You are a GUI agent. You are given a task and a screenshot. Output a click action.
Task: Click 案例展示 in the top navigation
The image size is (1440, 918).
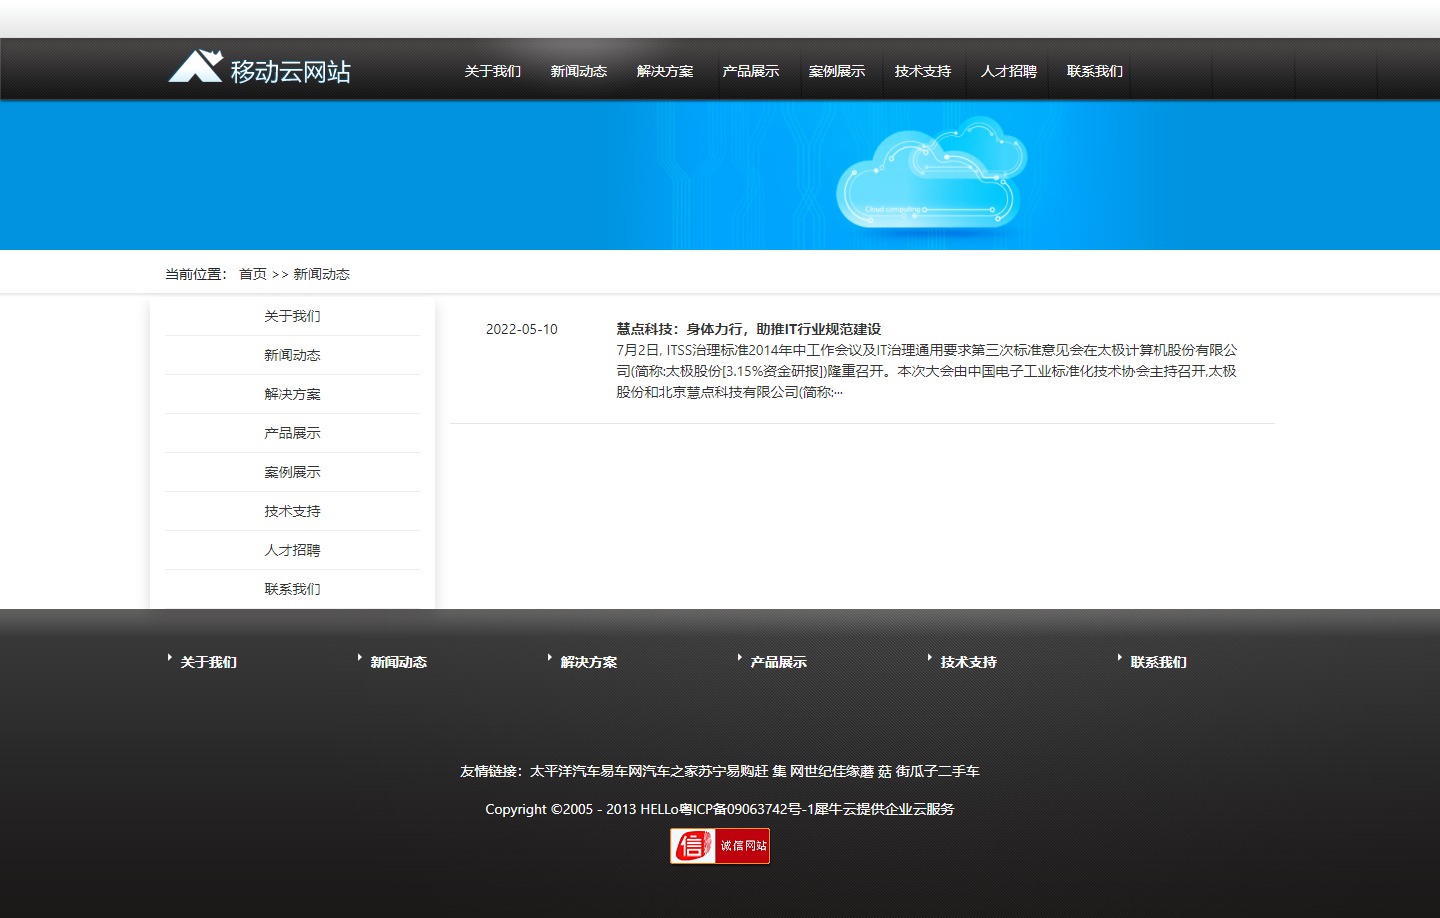[x=836, y=71]
